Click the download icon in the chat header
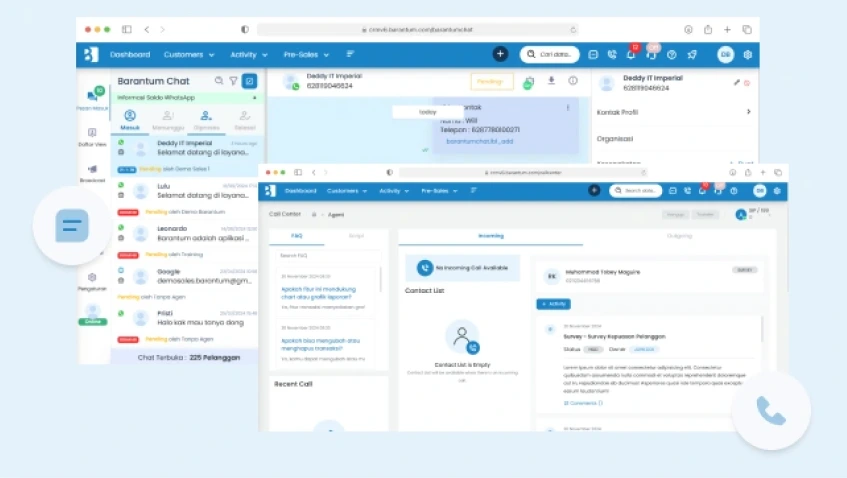Image resolution: width=847 pixels, height=478 pixels. pyautogui.click(x=551, y=80)
